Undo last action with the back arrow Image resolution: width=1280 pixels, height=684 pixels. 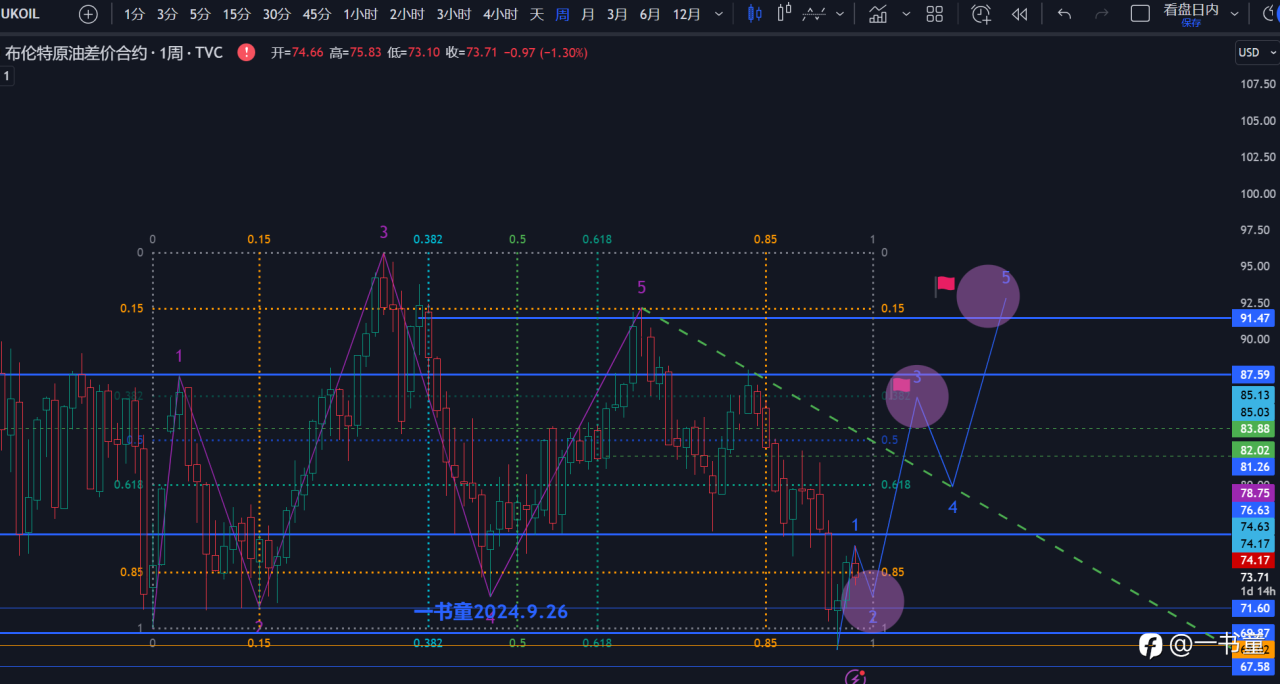[x=1064, y=14]
